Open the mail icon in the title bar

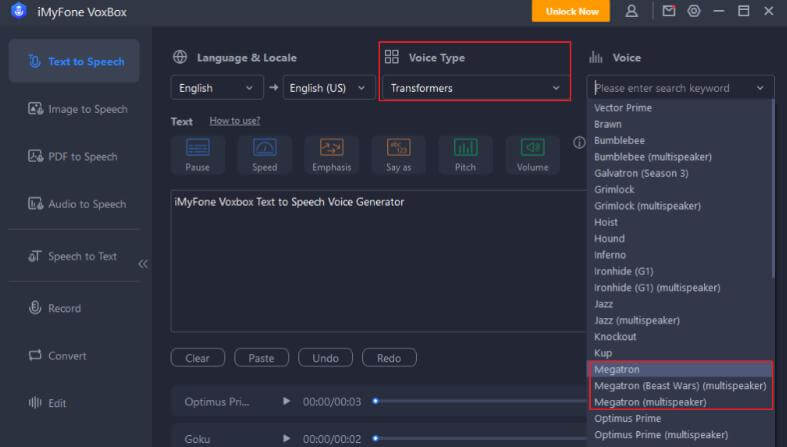tap(669, 11)
